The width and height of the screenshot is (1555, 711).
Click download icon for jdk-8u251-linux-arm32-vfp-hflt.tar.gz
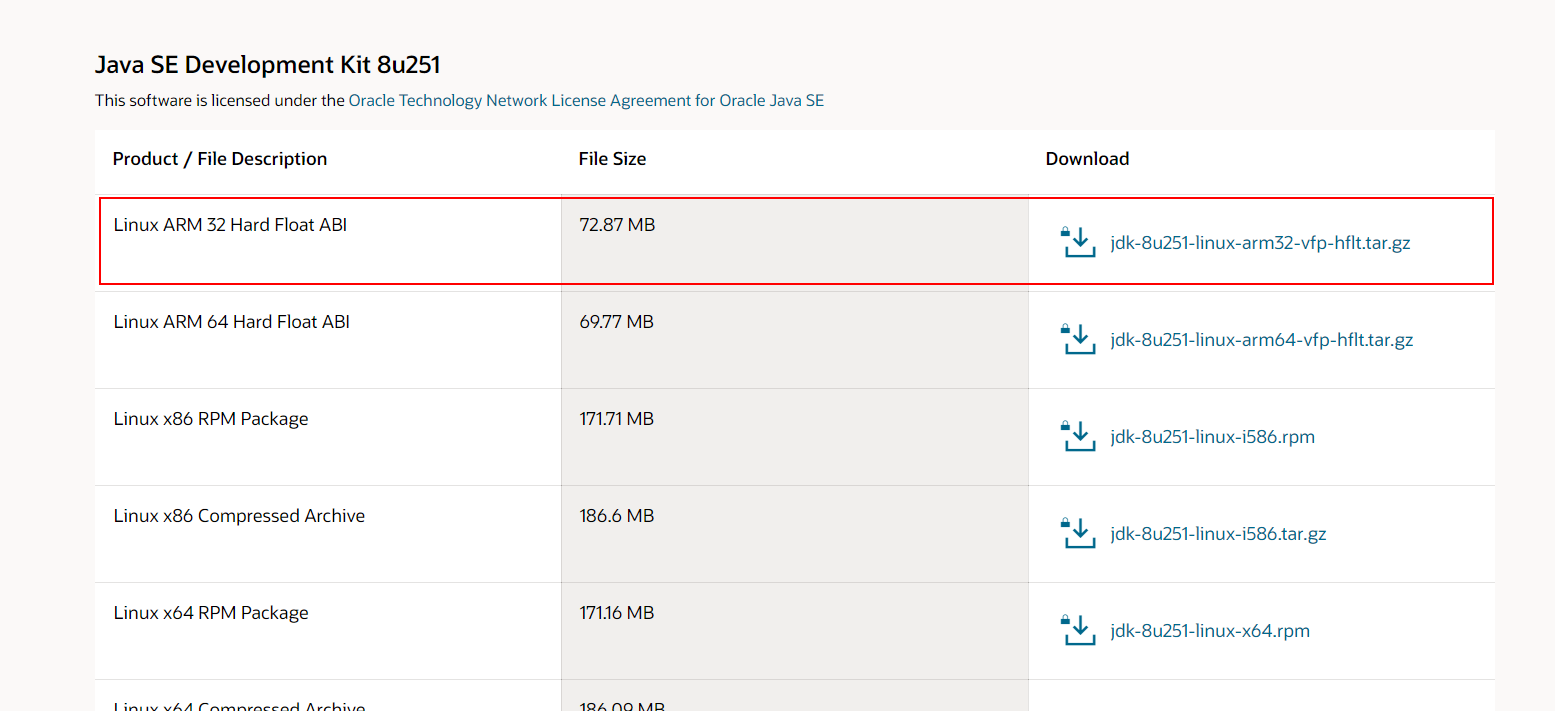click(1078, 242)
